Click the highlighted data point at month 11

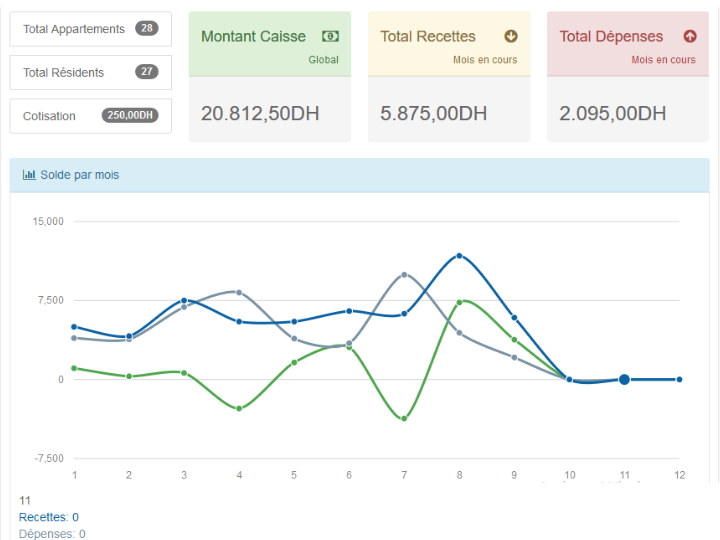[624, 379]
